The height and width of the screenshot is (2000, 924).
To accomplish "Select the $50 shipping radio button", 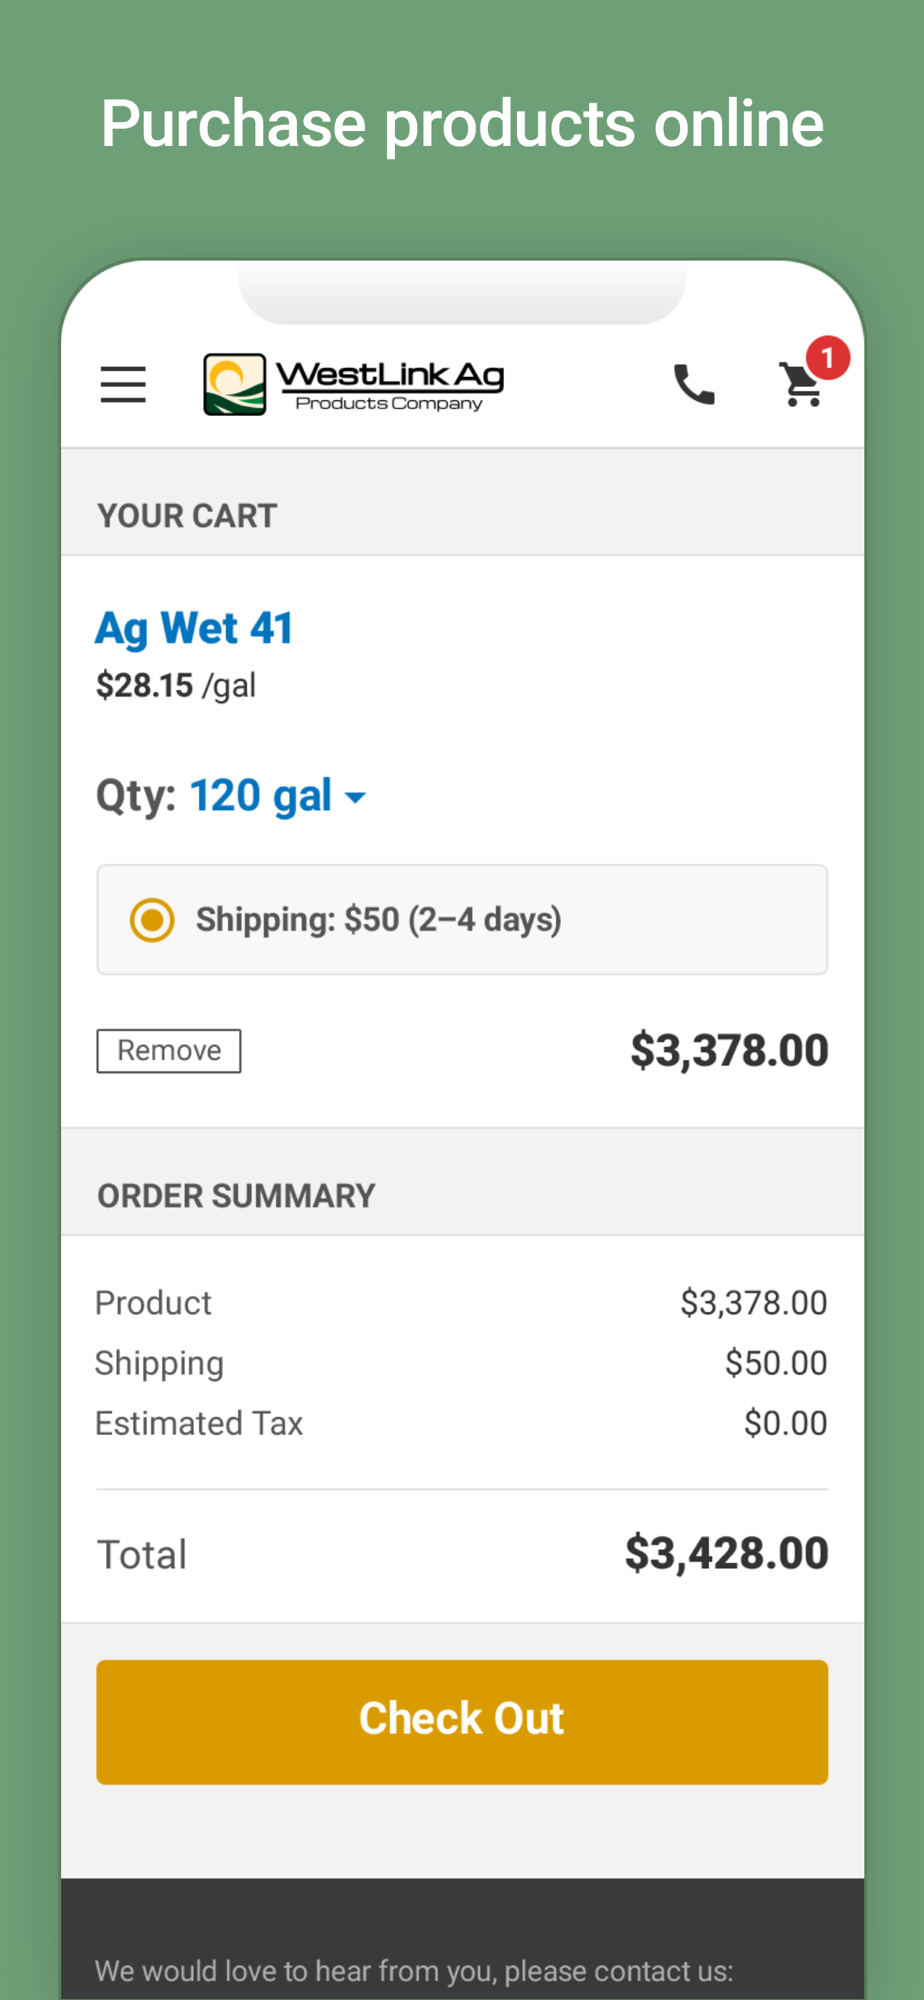I will [x=152, y=920].
